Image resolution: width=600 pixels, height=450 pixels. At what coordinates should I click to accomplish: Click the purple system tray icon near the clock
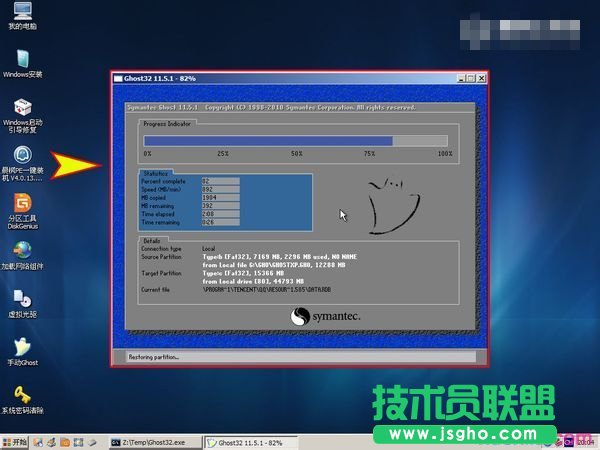pos(569,442)
